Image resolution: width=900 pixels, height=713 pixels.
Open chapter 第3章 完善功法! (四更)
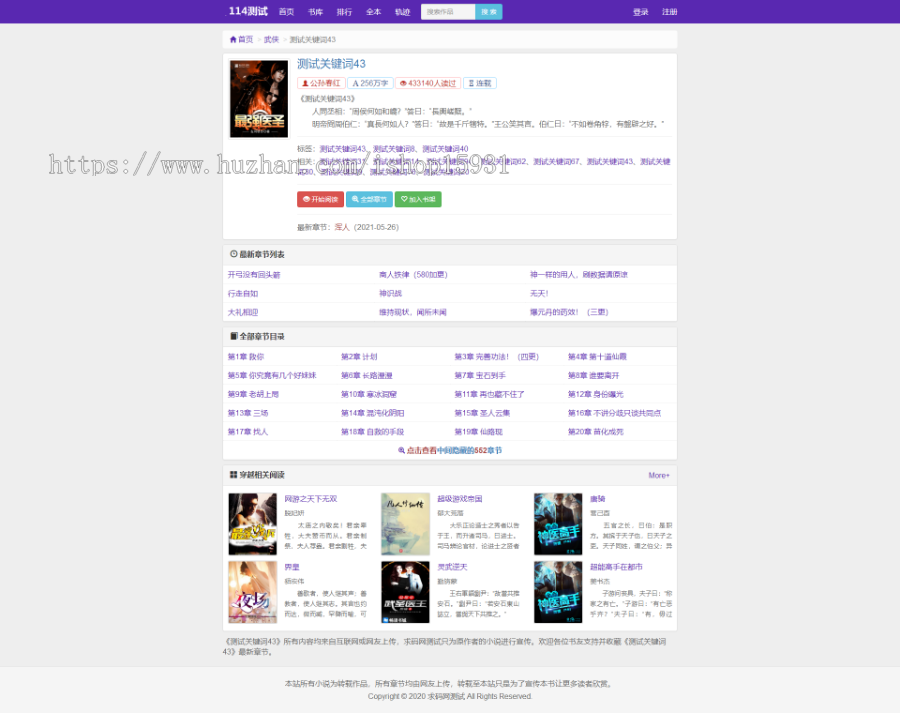[x=496, y=356]
